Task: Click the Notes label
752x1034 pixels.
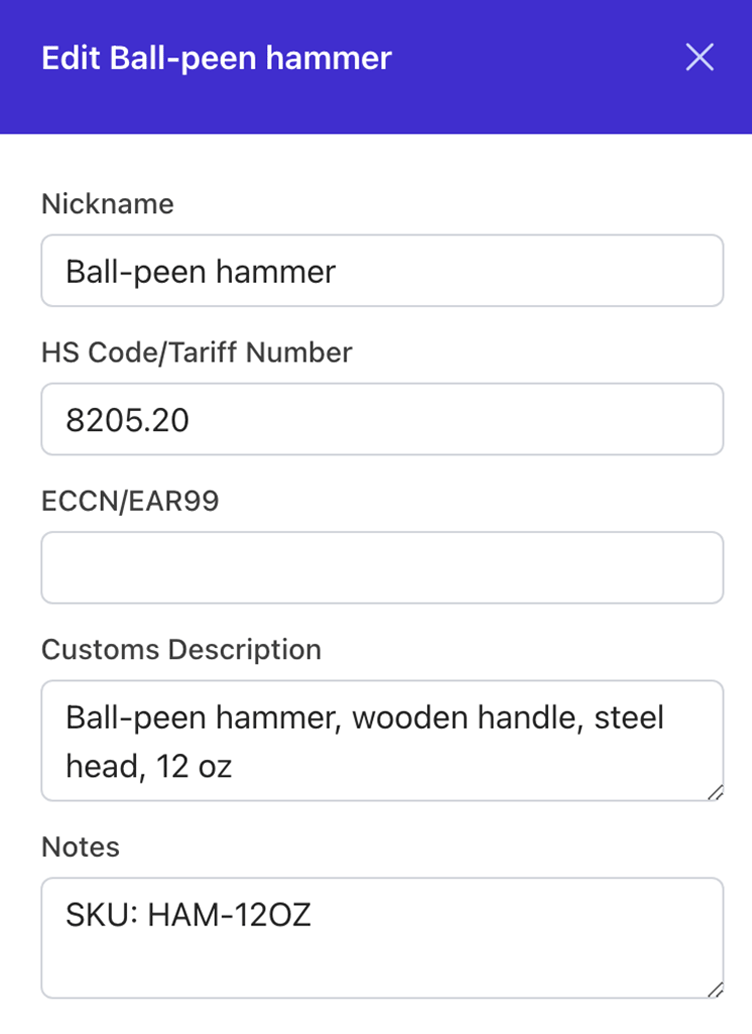Action: (80, 847)
